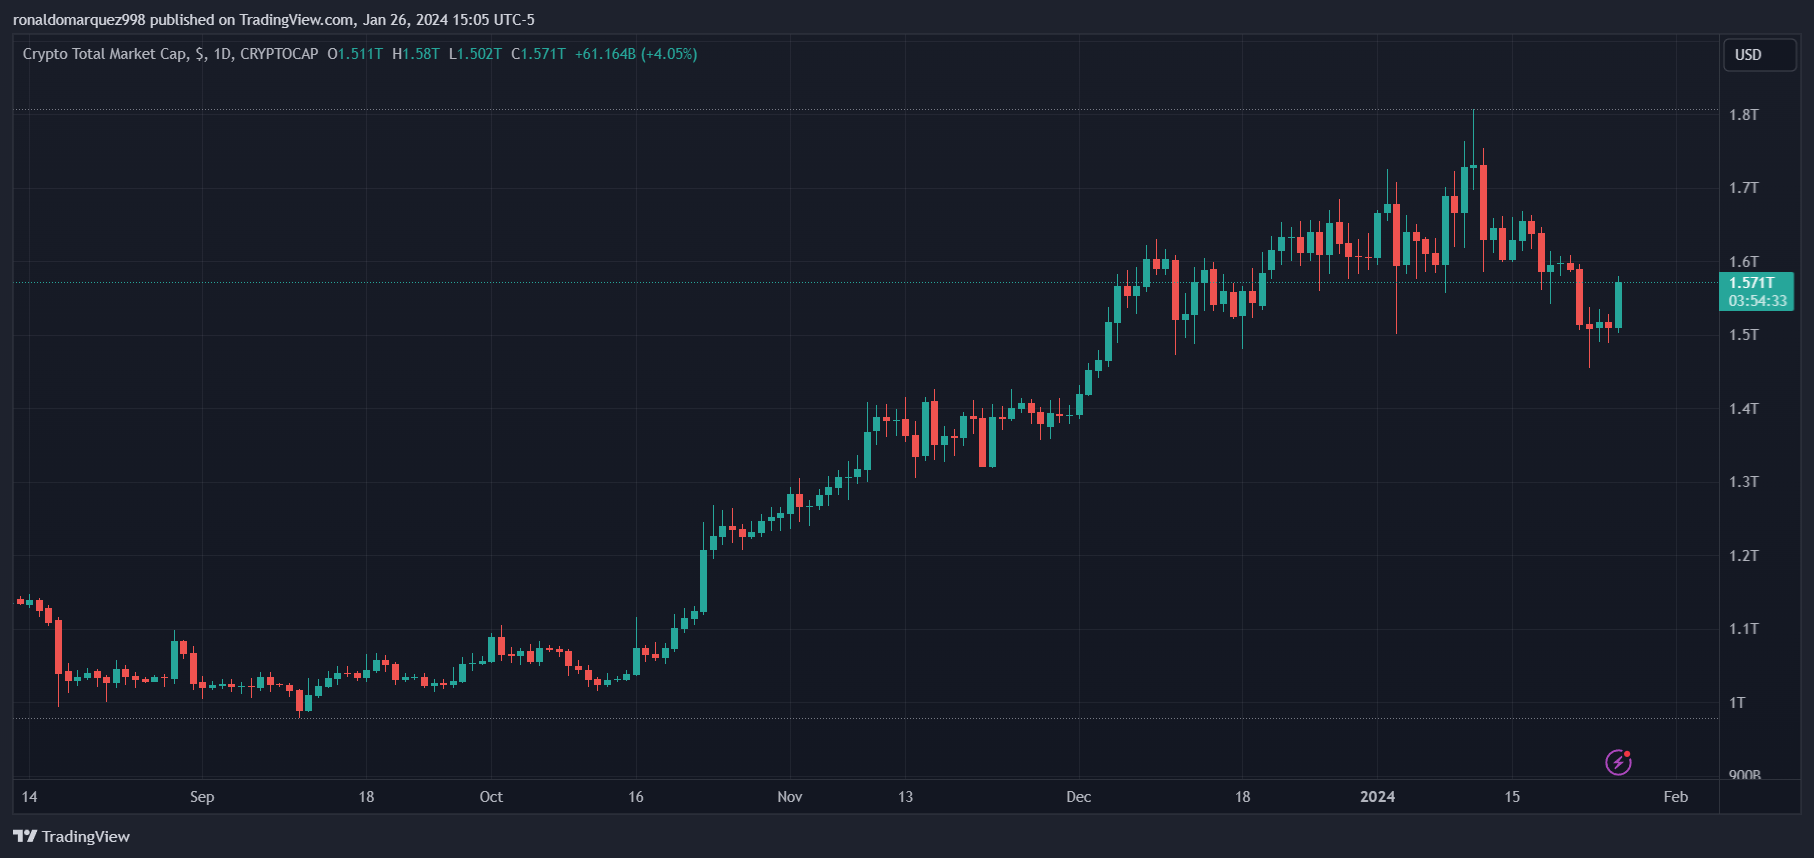
Task: Click the Sep label on time axis
Action: tap(202, 797)
